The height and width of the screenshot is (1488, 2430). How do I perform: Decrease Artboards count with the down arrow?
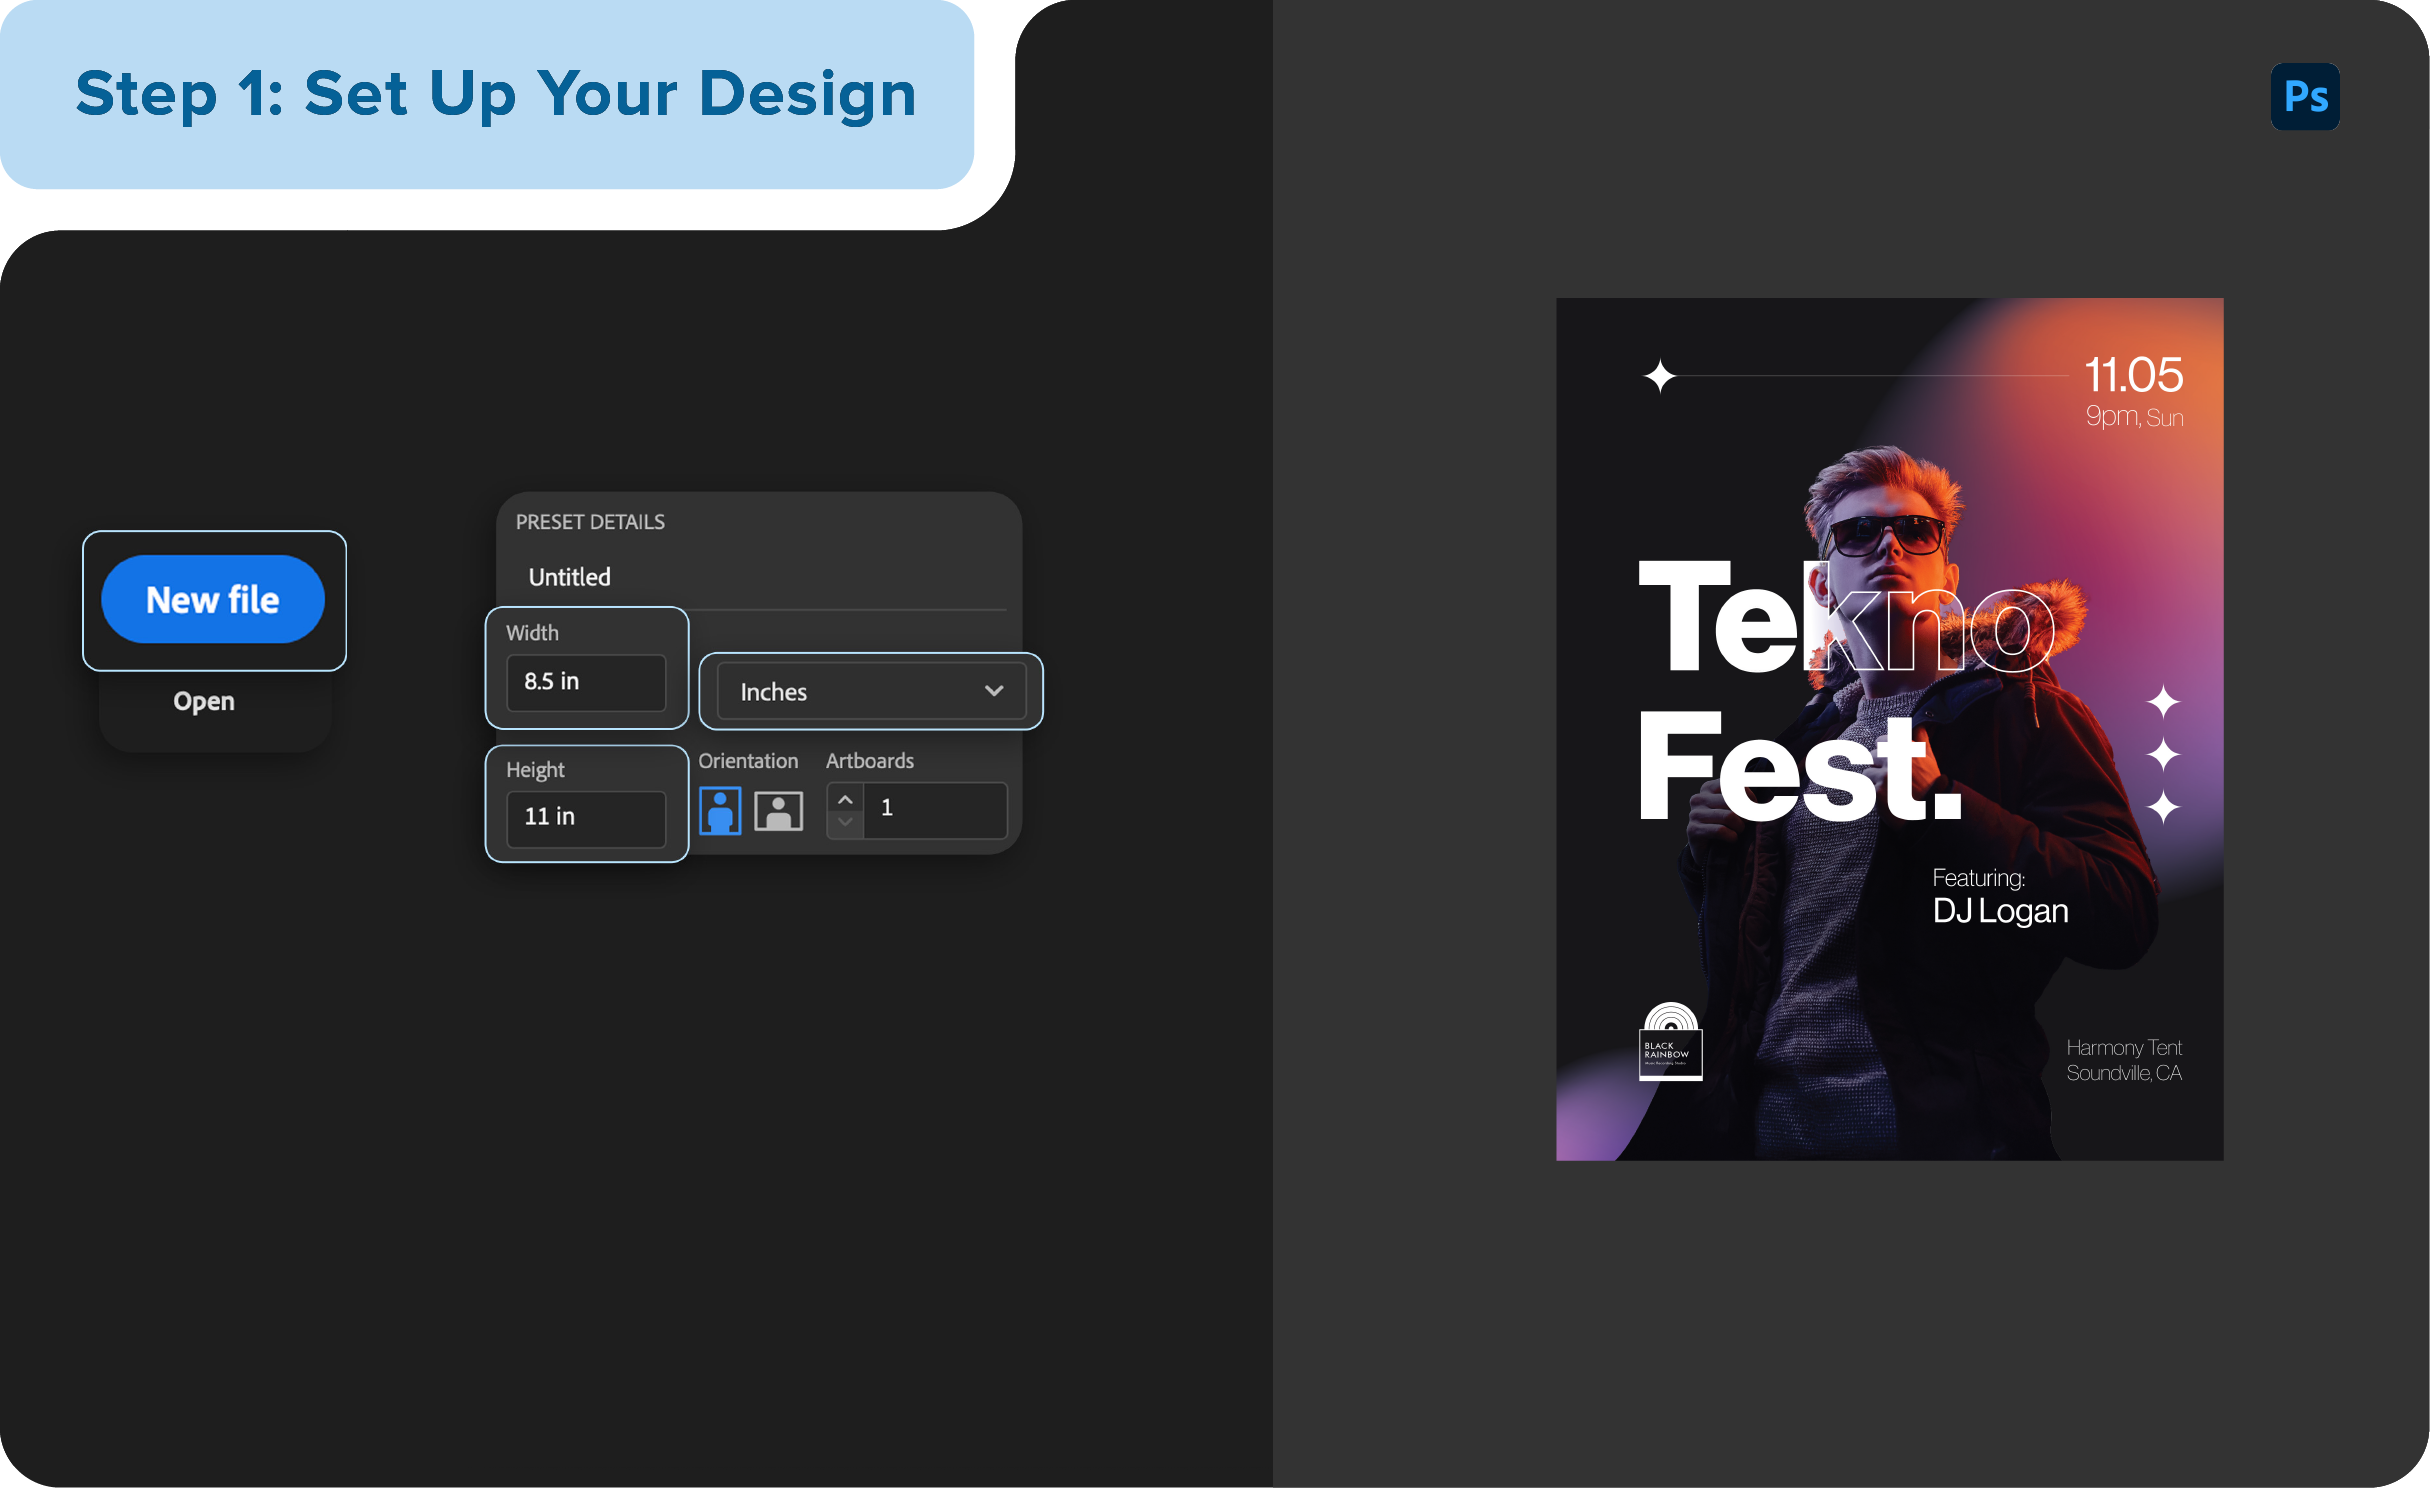point(844,822)
